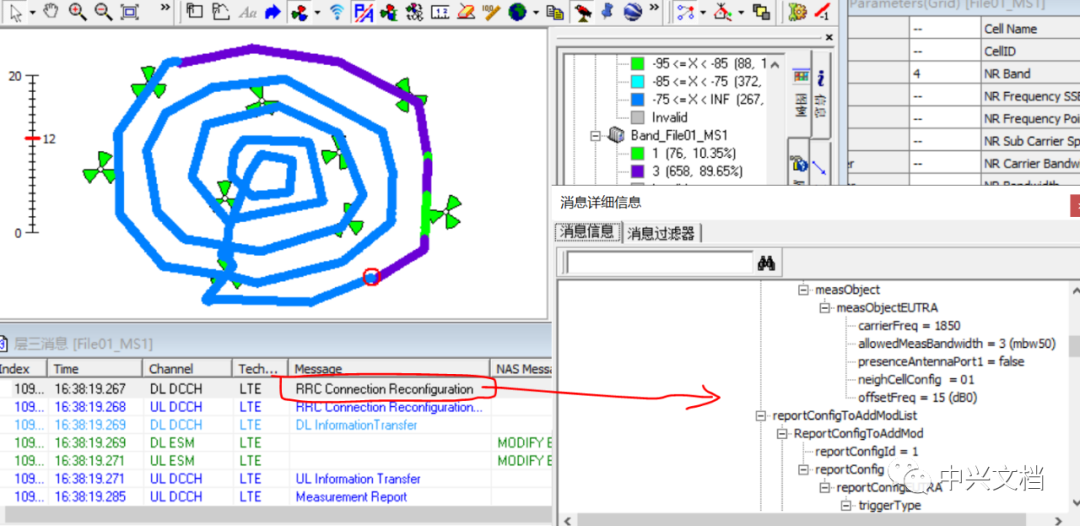Collapse the triggerType tree node

click(x=846, y=505)
